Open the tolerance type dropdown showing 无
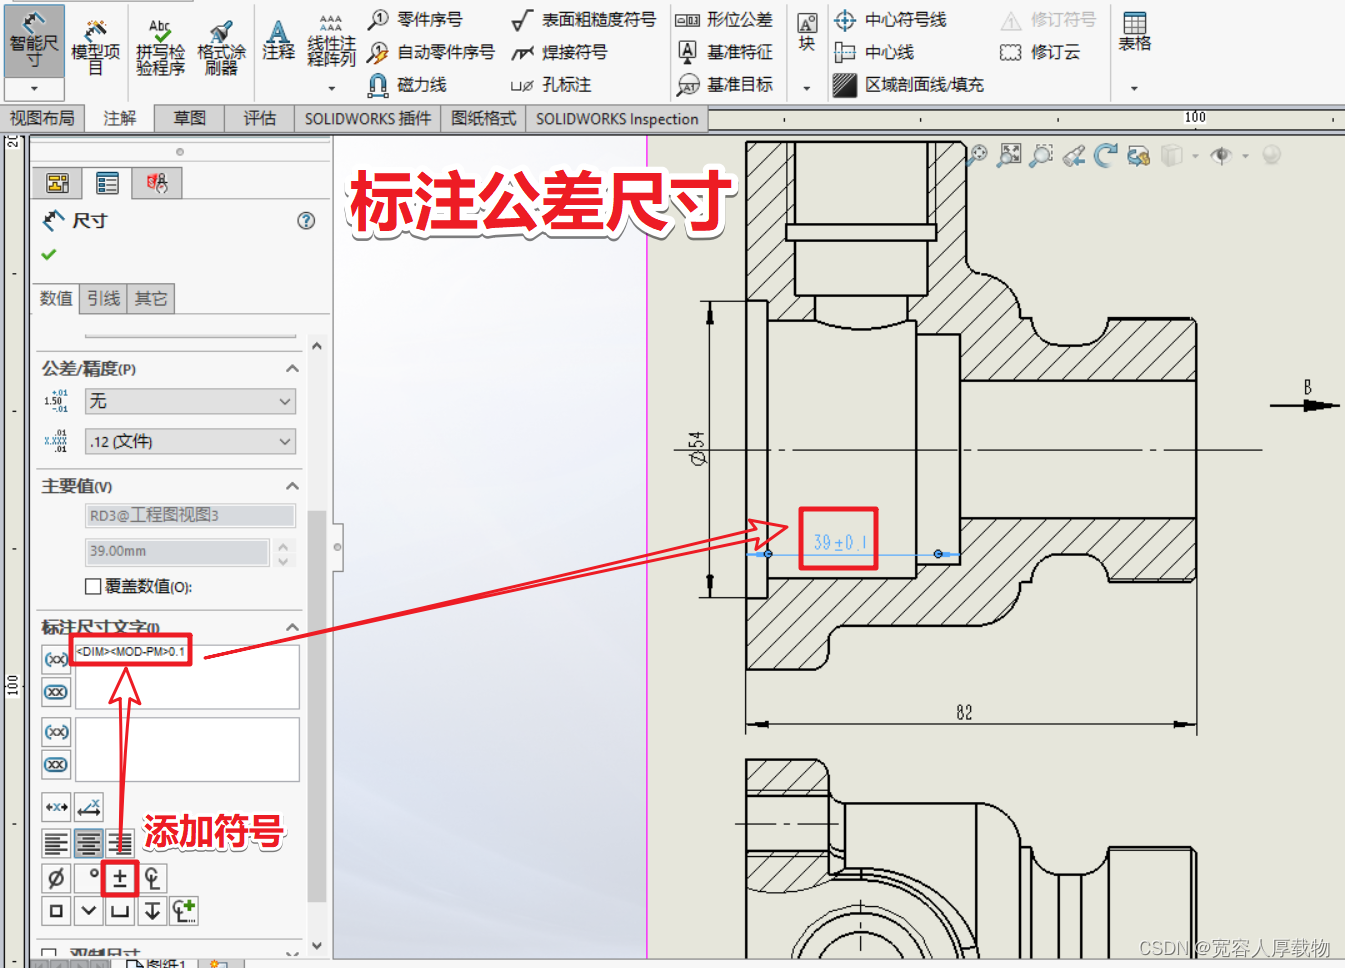 click(x=190, y=401)
